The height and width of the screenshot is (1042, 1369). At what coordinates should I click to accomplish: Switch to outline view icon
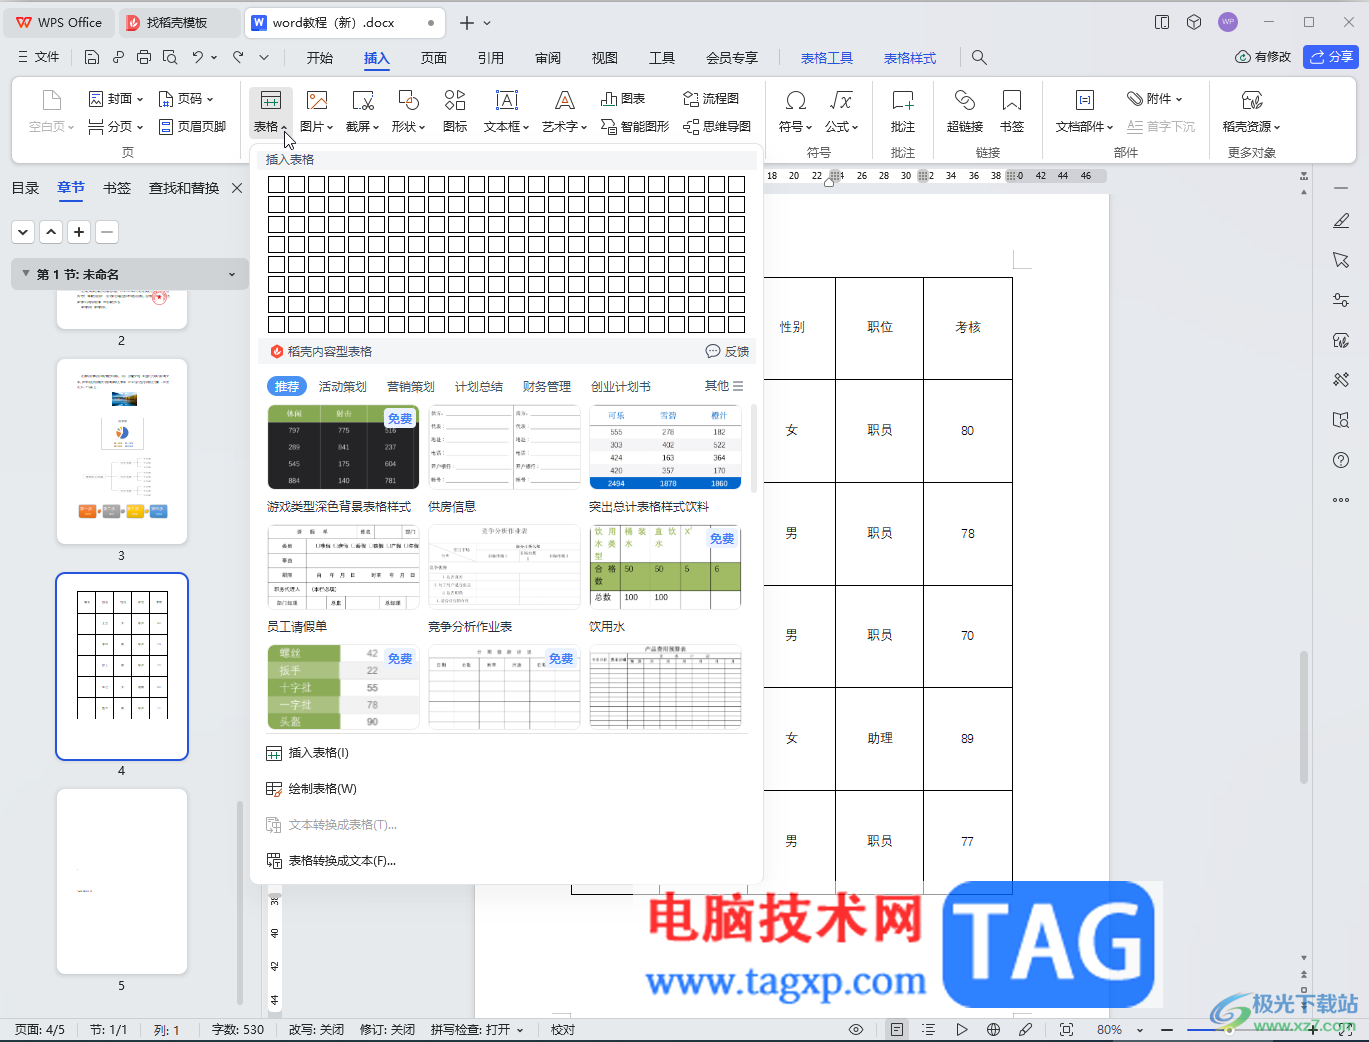(x=928, y=1029)
